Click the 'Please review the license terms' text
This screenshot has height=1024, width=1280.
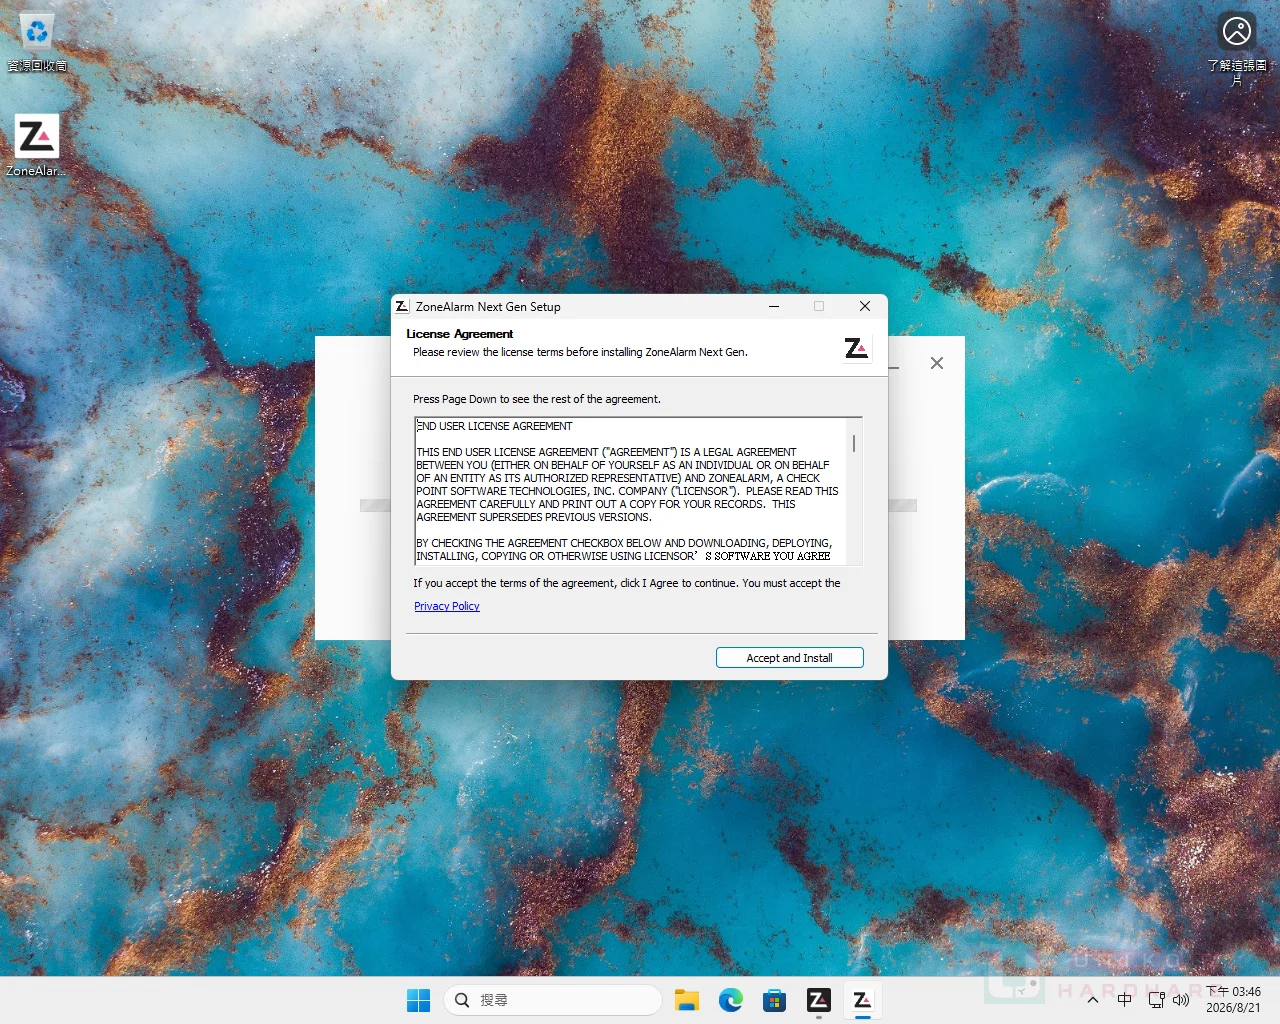click(x=580, y=352)
